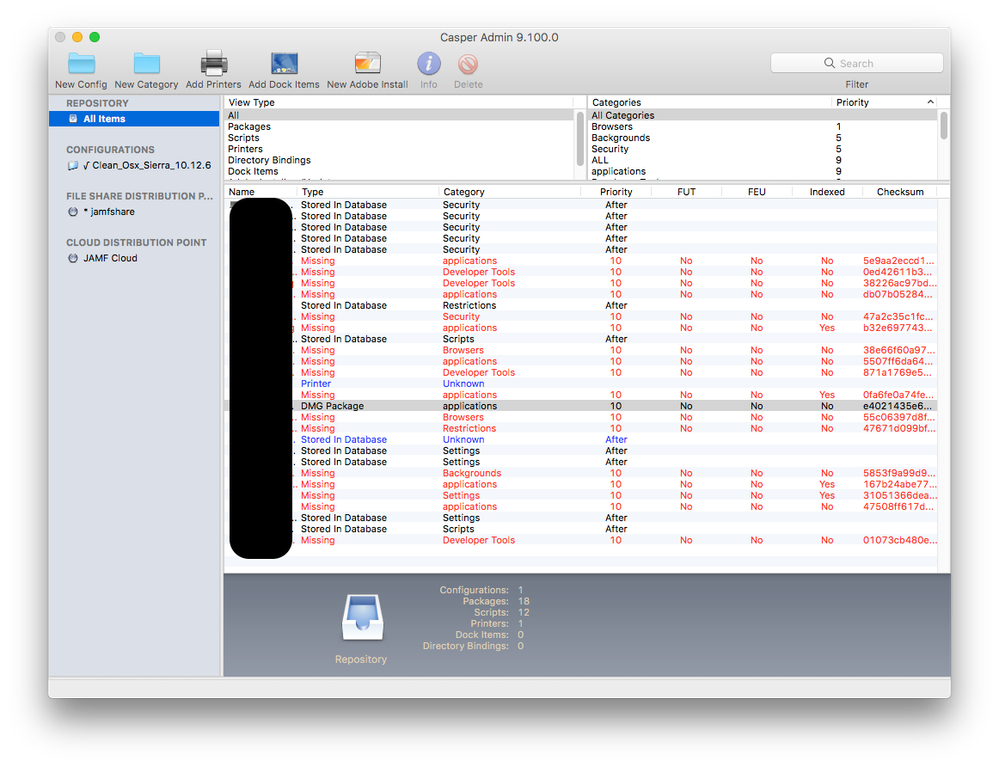Select the All Items repository icon
Viewport: 999px width, 767px height.
tap(73, 118)
